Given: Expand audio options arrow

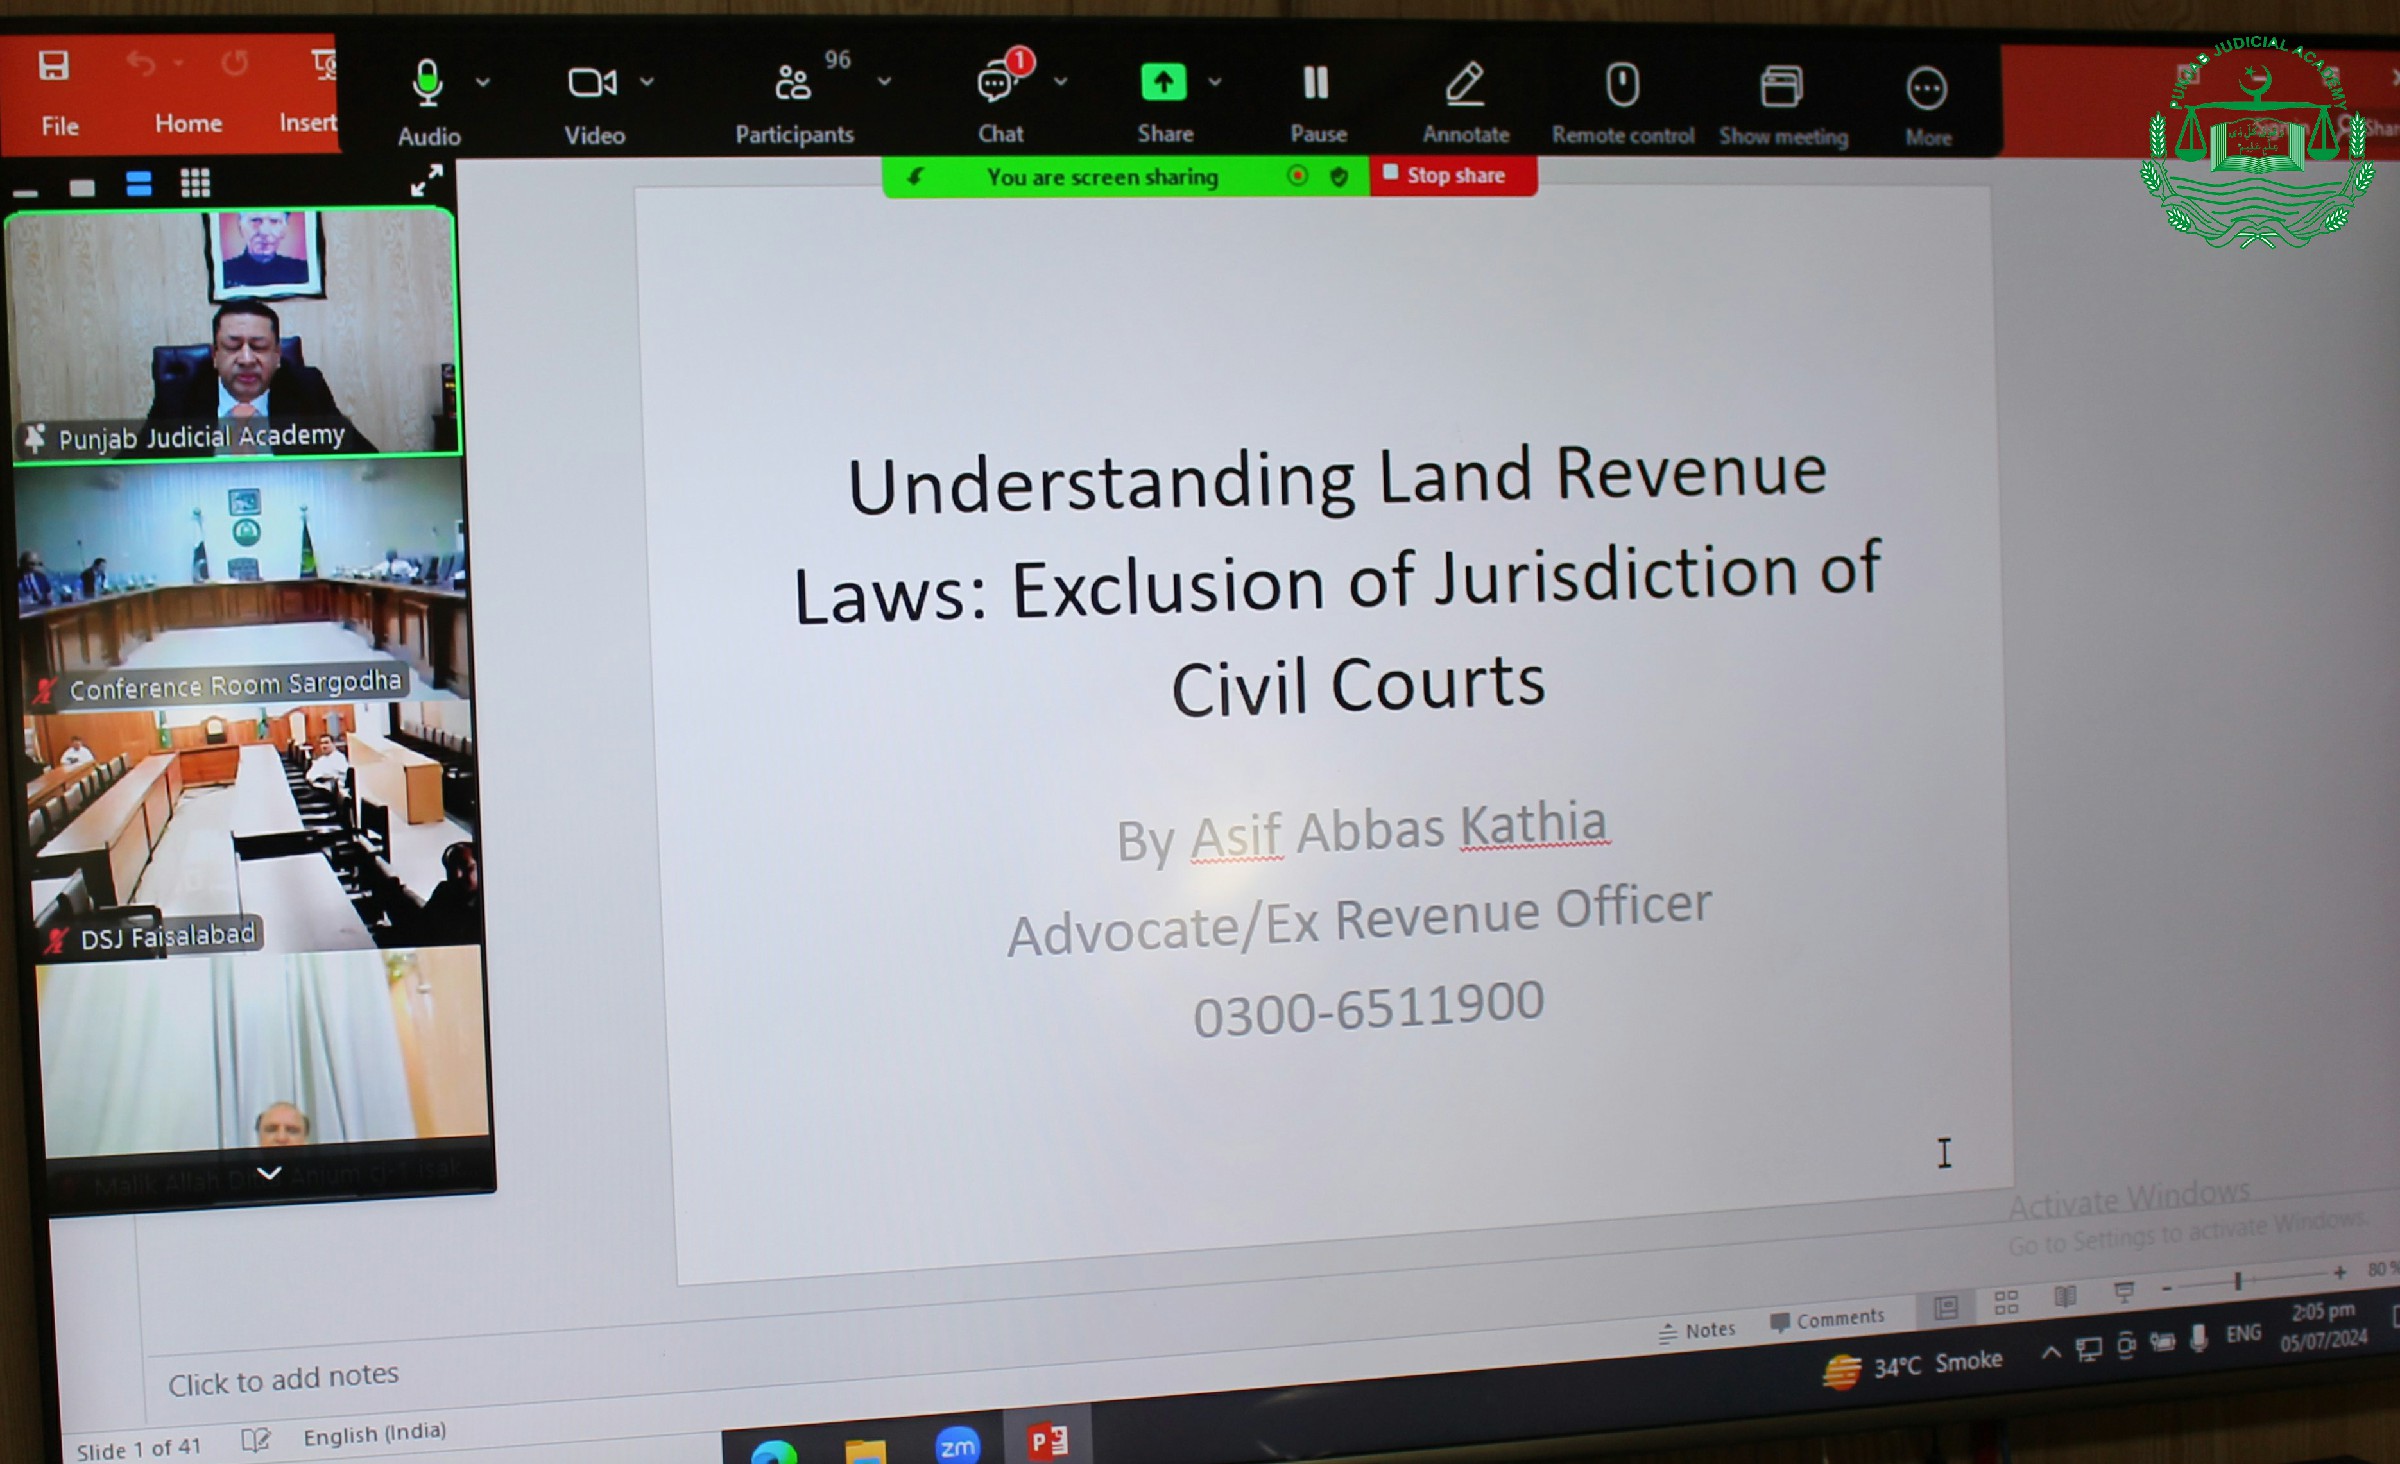Looking at the screenshot, I should (x=483, y=82).
